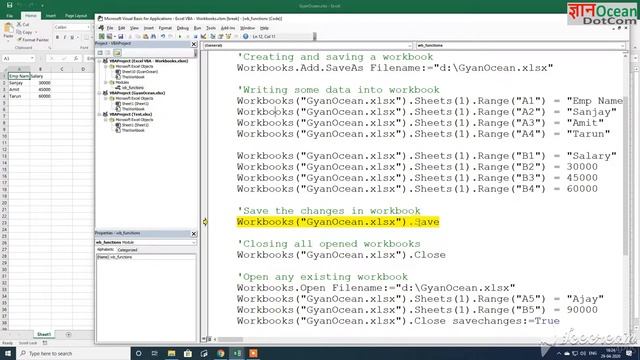Viewport: 640px width, 360px height.
Task: Switch to Excel Page Layout ribbon tab
Action: pos(76,16)
